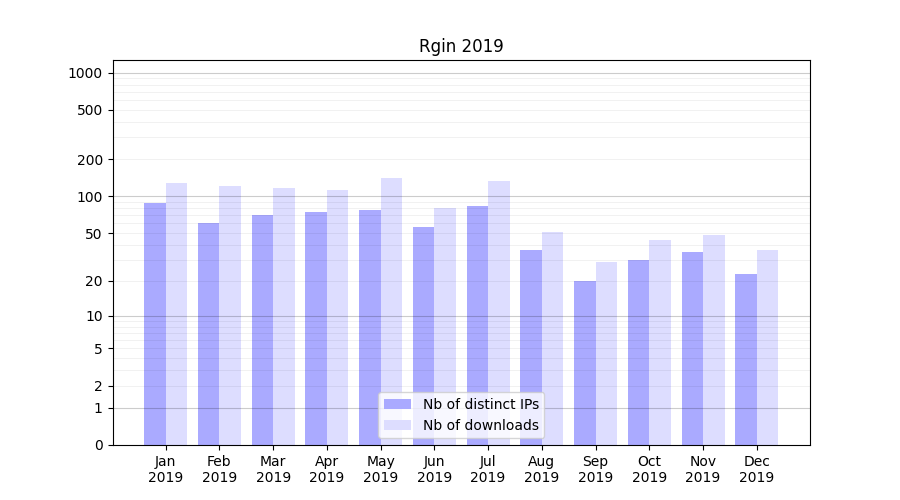This screenshot has height=500, width=900.
Task: Click the downloads legend color swatch
Action: (x=397, y=425)
